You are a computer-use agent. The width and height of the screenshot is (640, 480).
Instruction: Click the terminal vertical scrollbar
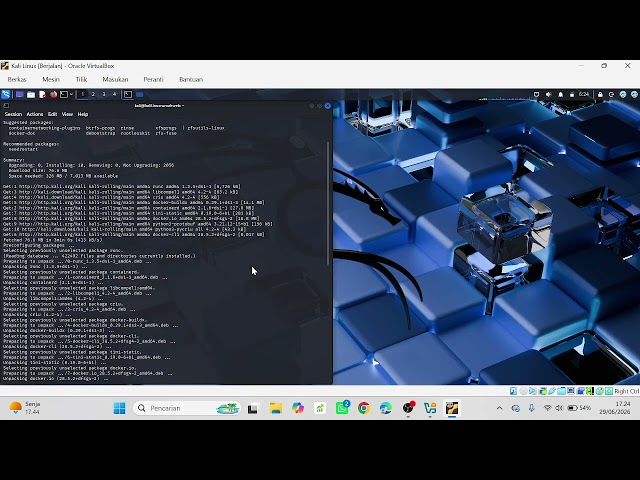coord(328,204)
